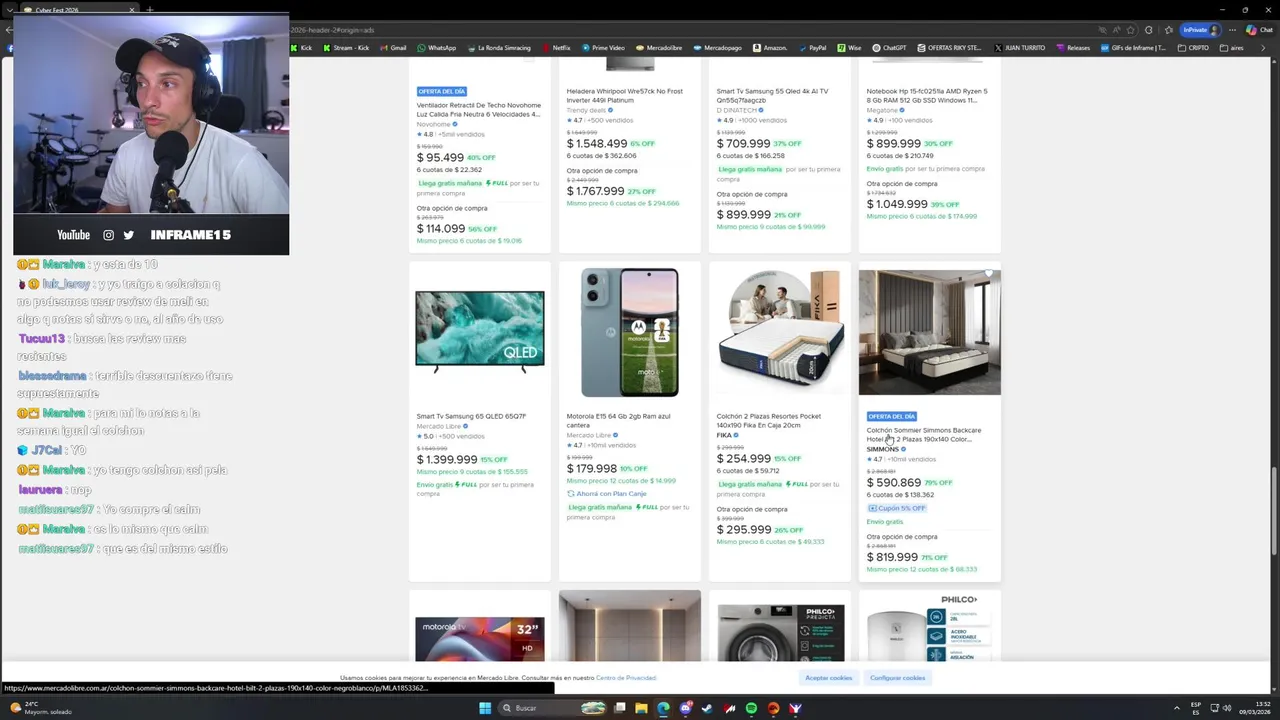Click Twitter icon on stream overlay
This screenshot has width=1280, height=720.
point(128,235)
